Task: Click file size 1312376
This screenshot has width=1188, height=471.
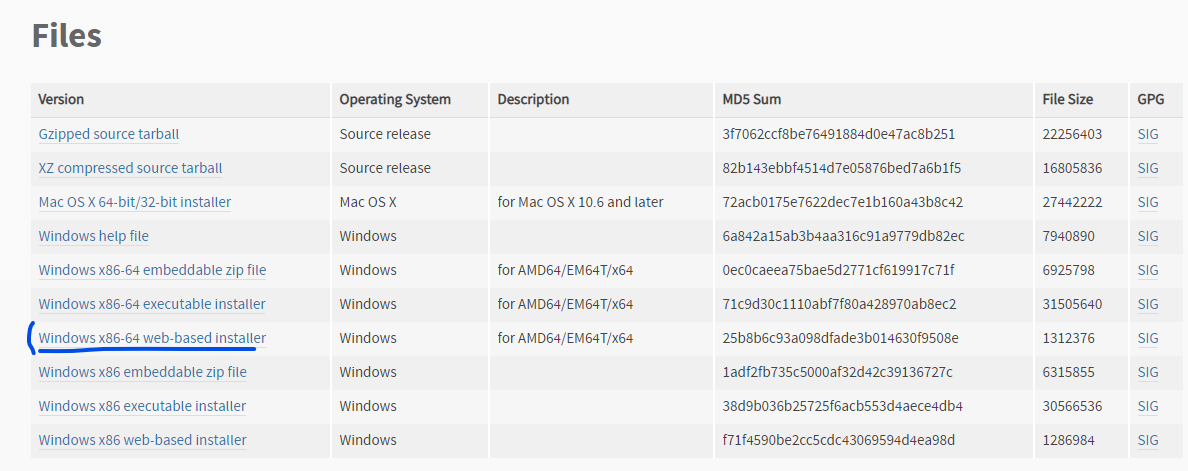Action: pos(1069,338)
